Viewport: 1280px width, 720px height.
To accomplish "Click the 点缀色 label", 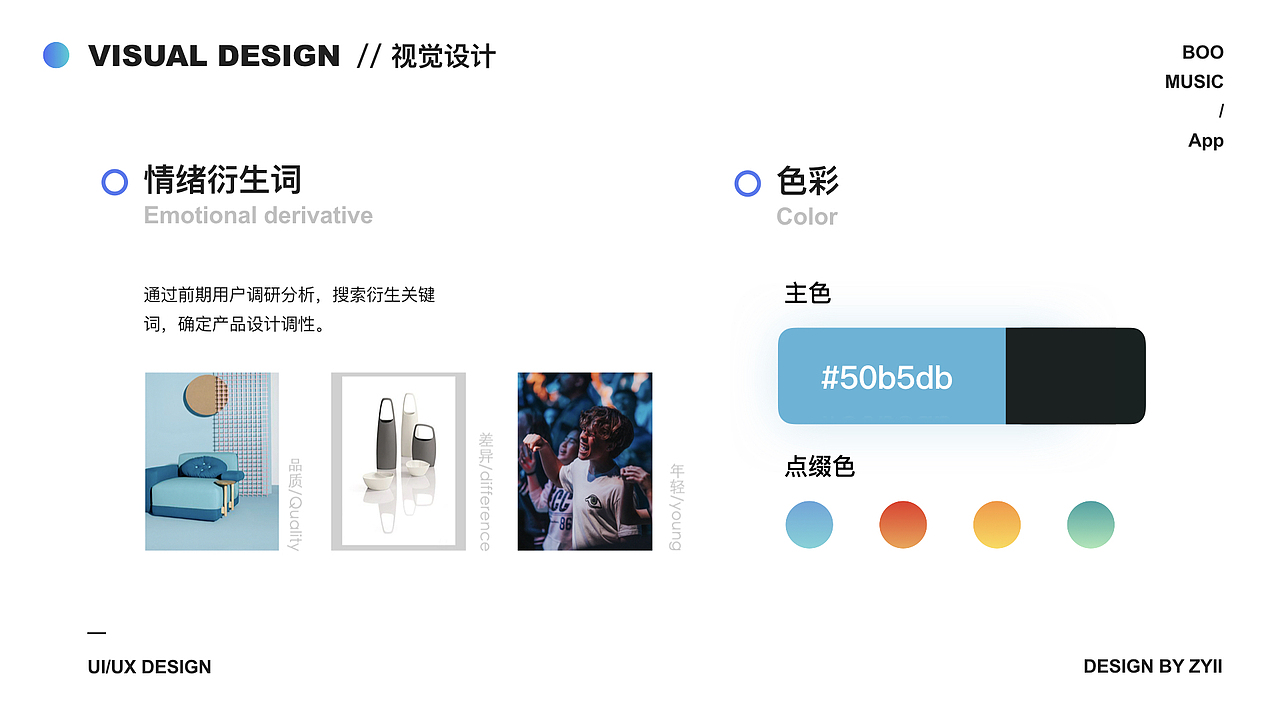I will tap(820, 467).
